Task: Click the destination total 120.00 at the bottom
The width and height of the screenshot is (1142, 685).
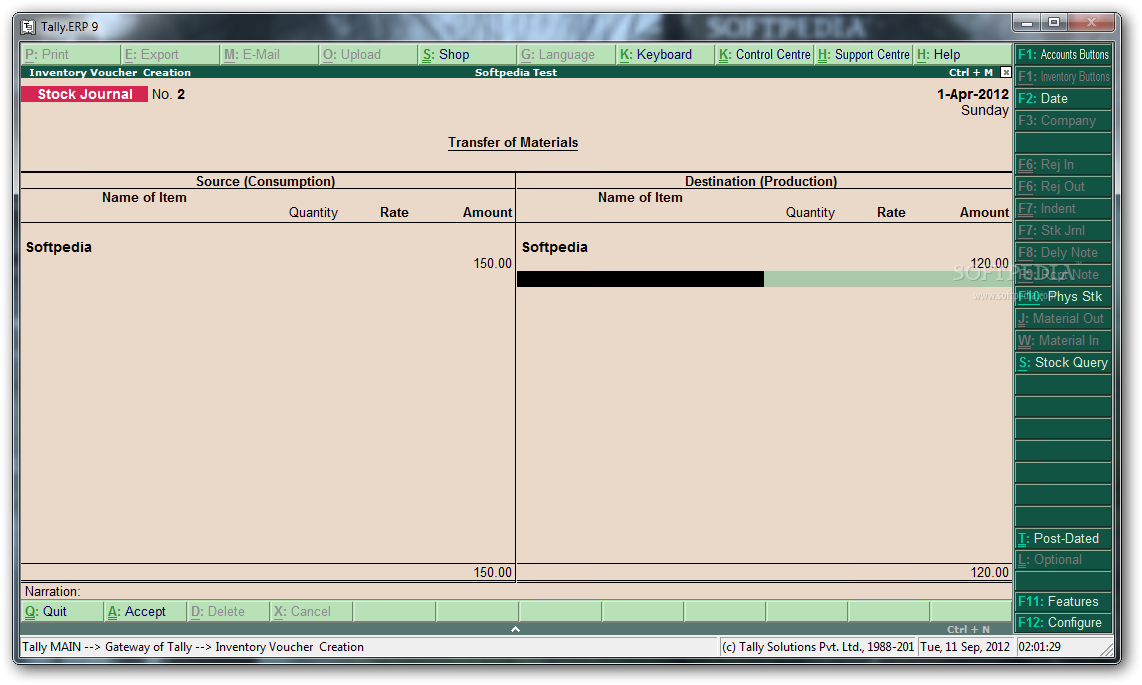Action: pyautogui.click(x=989, y=572)
